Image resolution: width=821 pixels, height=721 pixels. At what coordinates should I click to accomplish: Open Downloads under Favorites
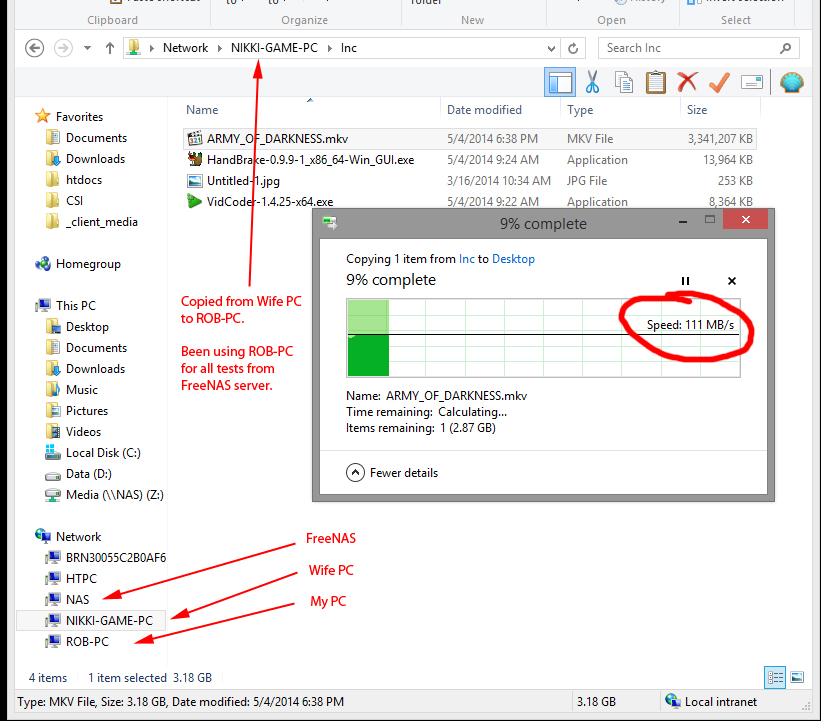[95, 159]
